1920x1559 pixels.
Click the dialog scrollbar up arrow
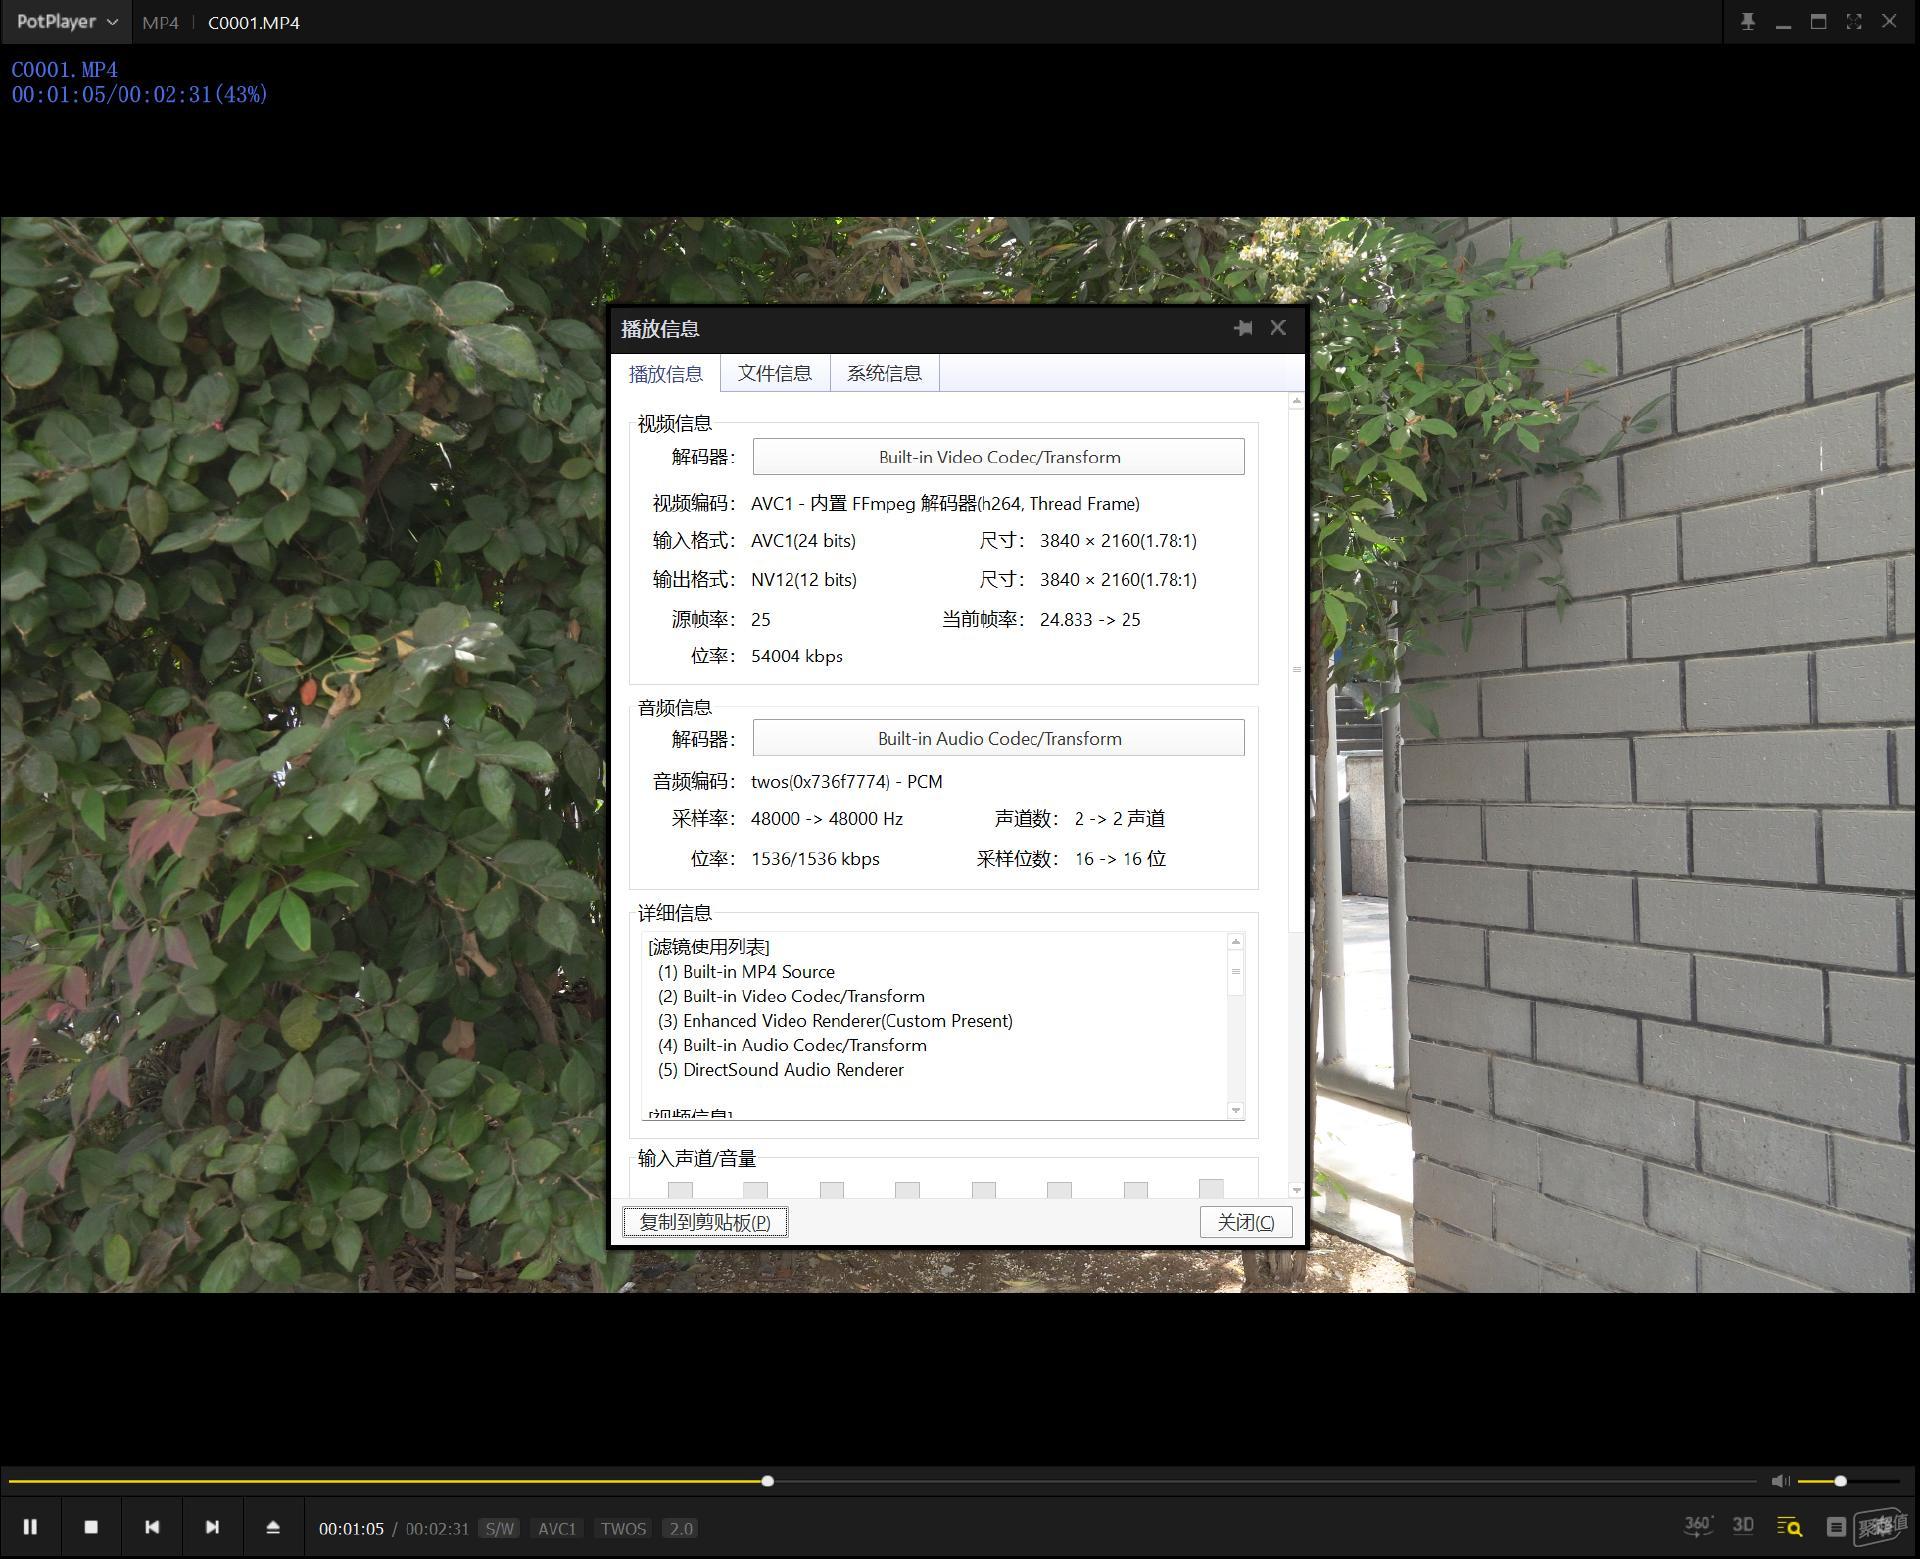click(x=1297, y=401)
